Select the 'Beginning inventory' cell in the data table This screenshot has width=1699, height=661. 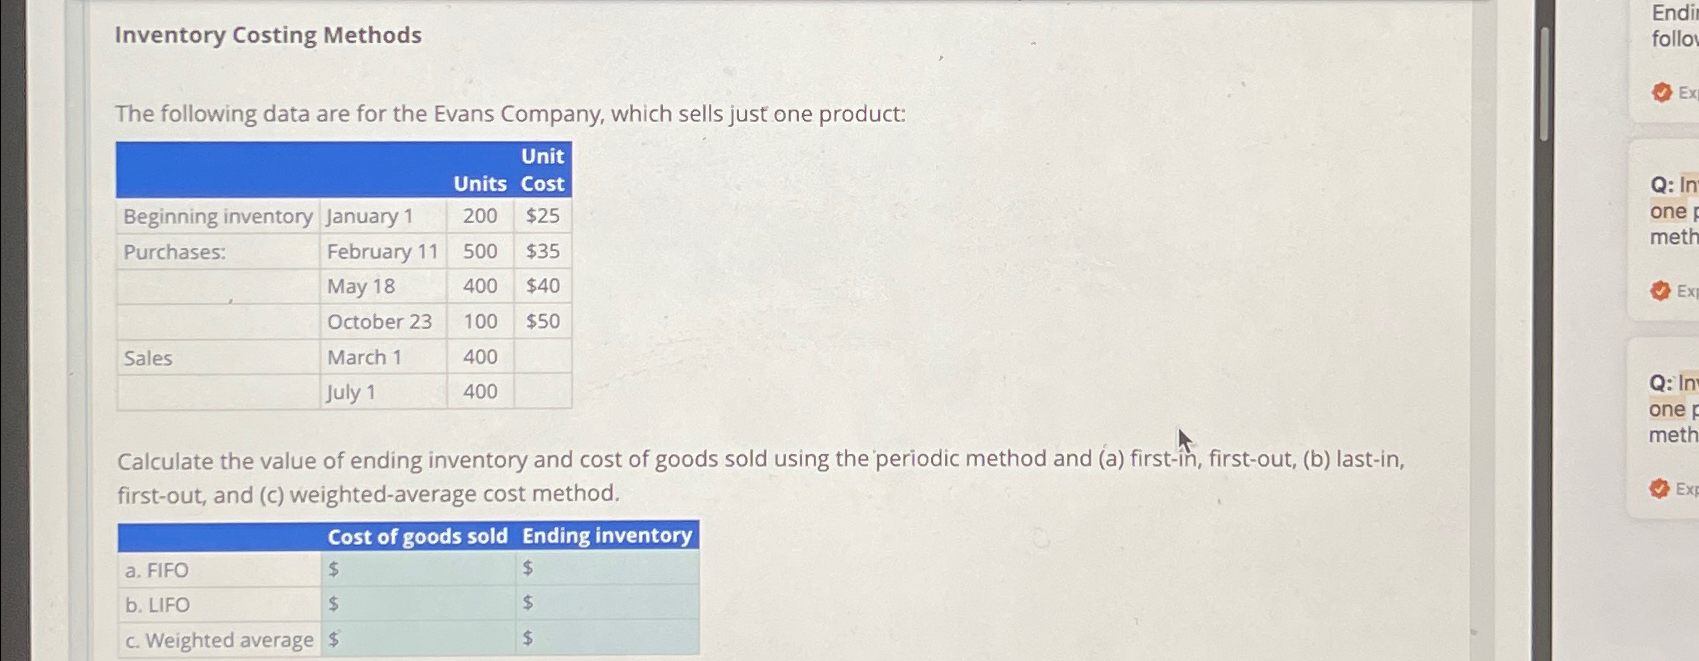click(x=217, y=216)
